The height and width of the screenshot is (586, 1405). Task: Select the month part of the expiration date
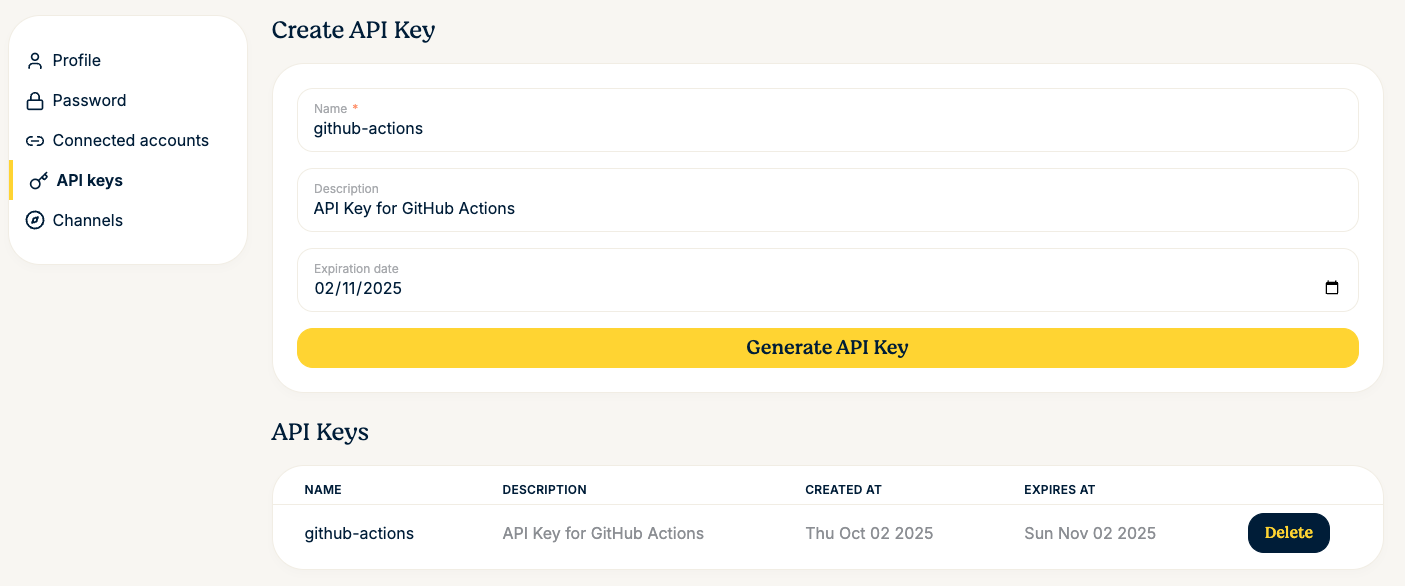coord(323,289)
